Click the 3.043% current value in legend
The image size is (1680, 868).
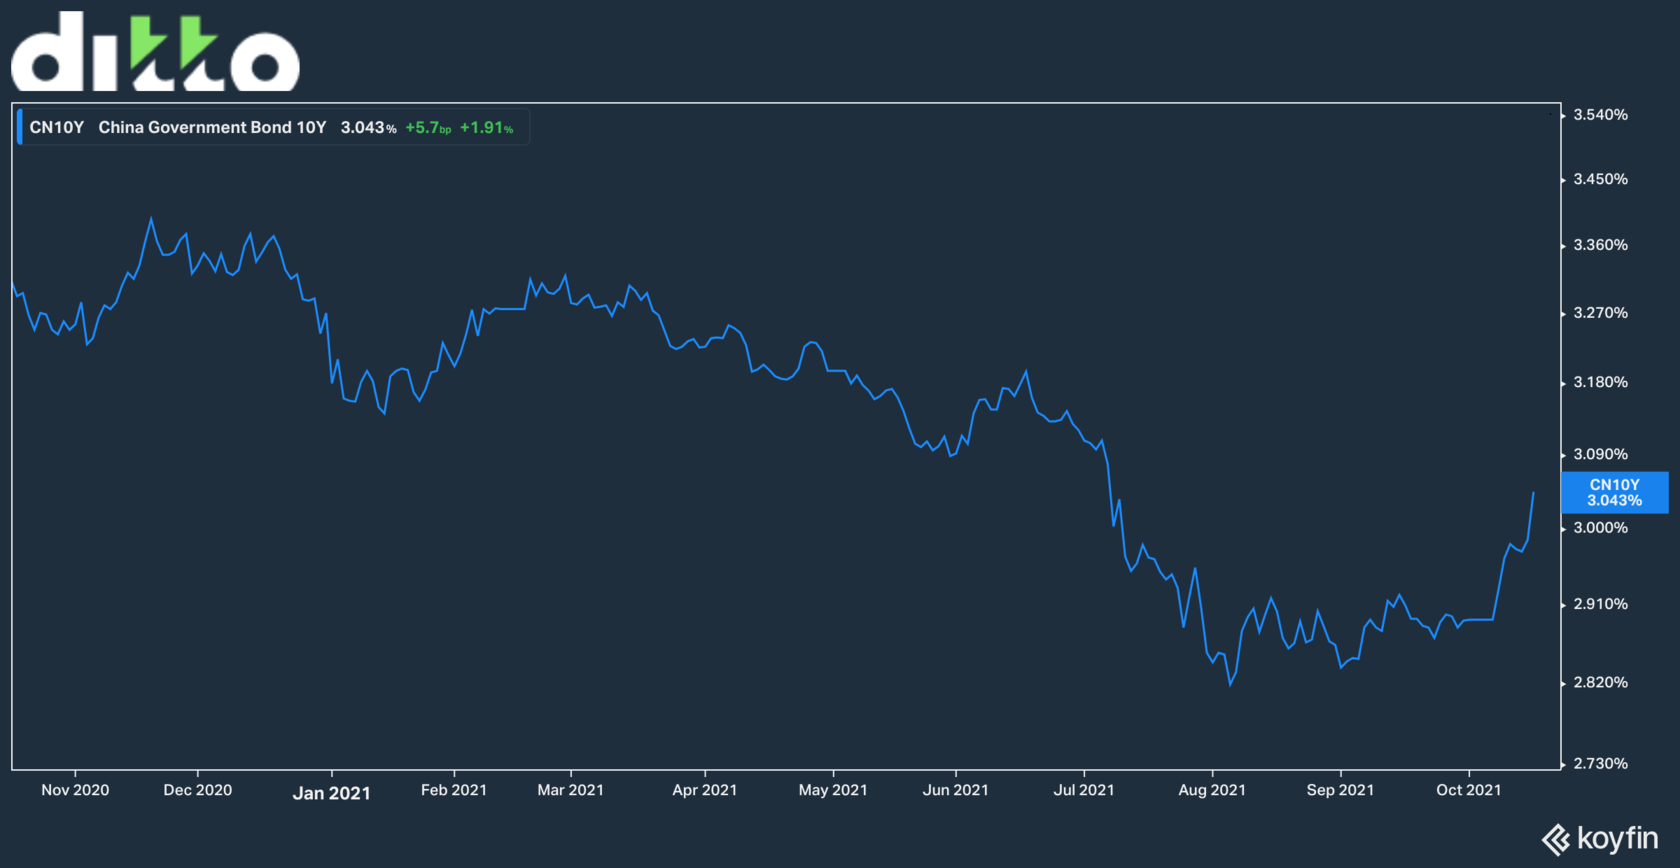[x=368, y=127]
